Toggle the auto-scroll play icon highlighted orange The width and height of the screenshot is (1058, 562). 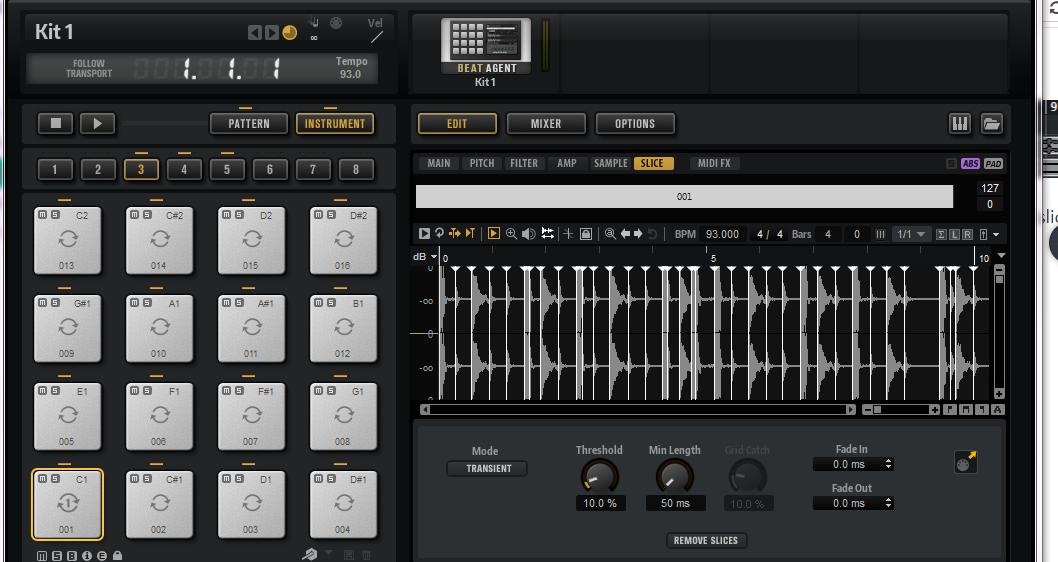coord(493,233)
